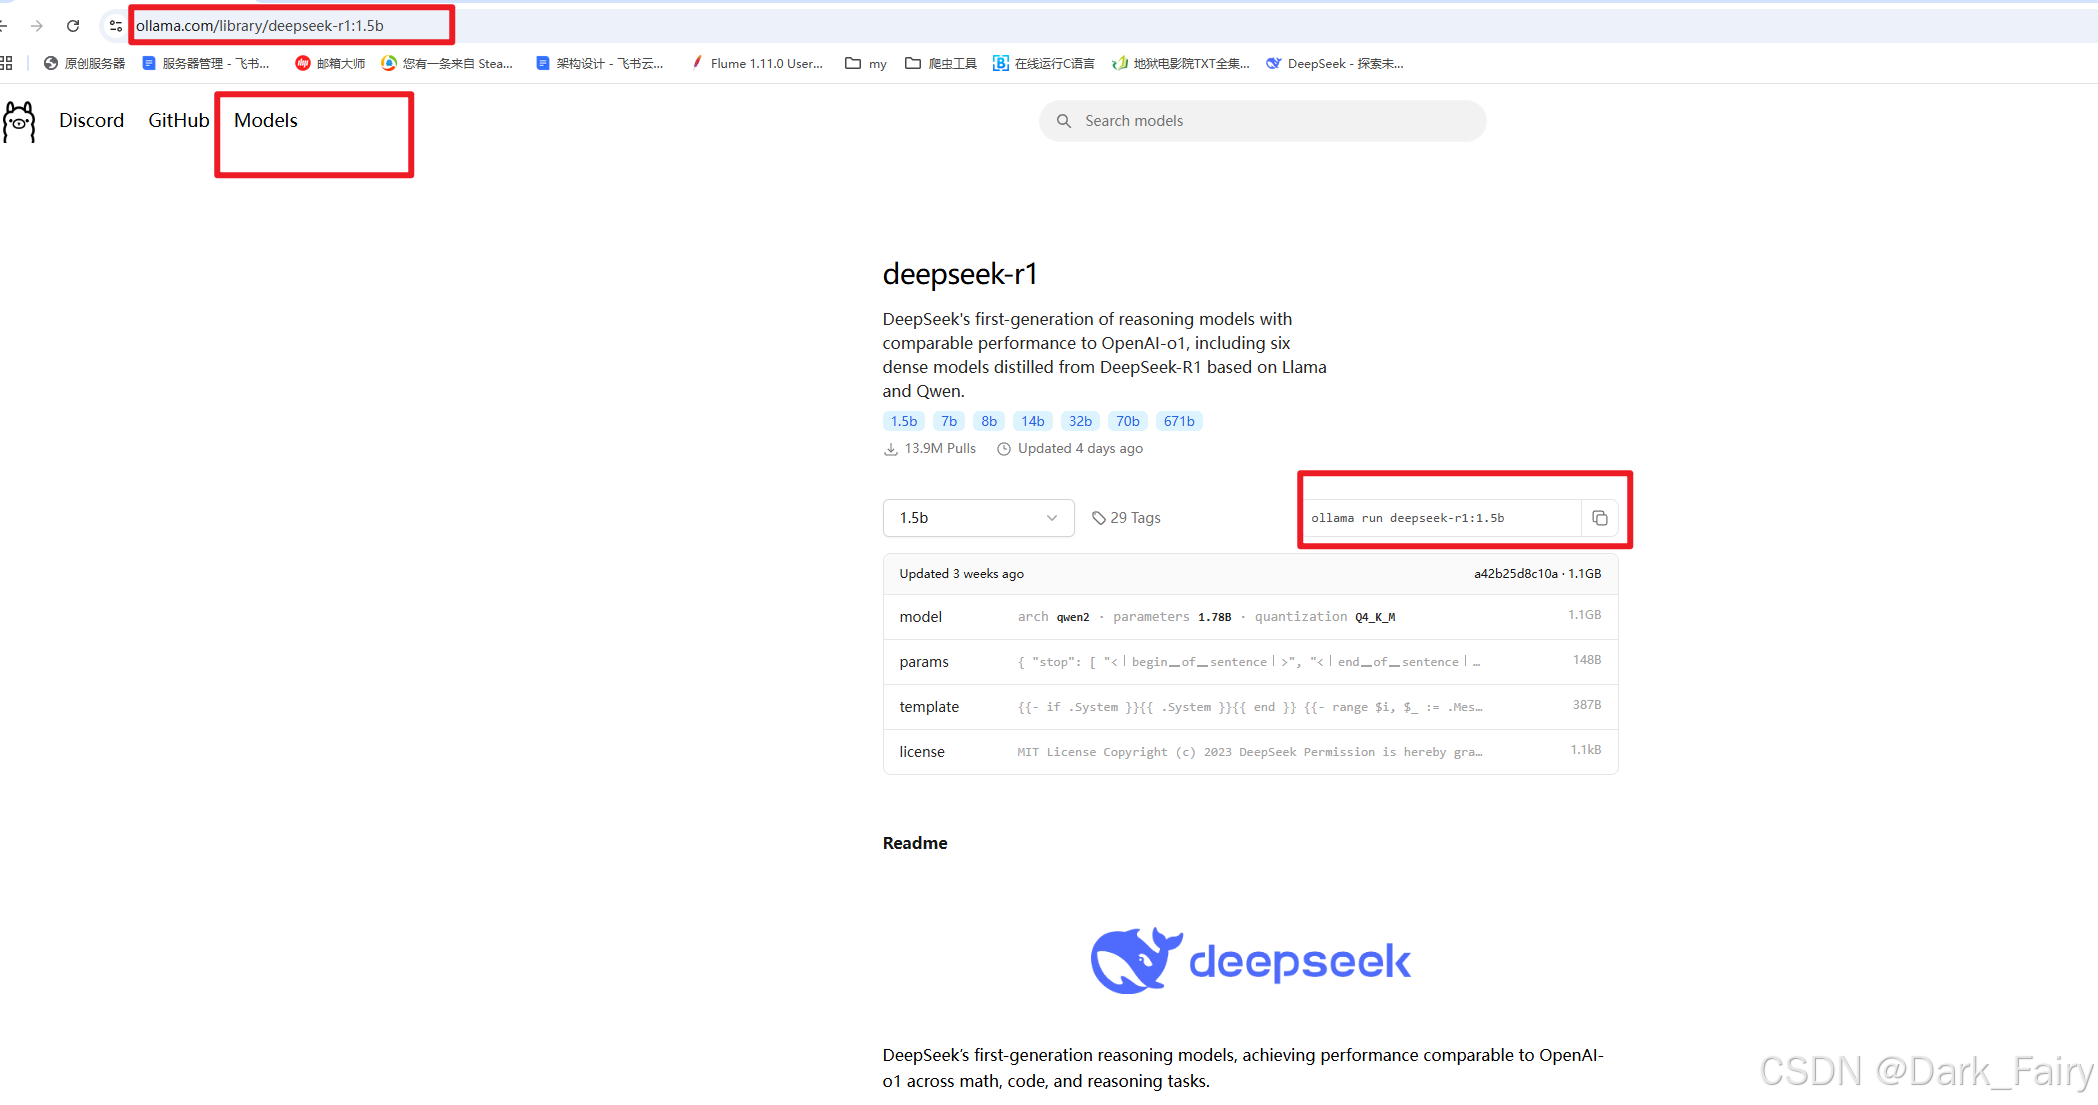This screenshot has width=2098, height=1105.
Task: Select the 671b size tag
Action: (x=1179, y=421)
